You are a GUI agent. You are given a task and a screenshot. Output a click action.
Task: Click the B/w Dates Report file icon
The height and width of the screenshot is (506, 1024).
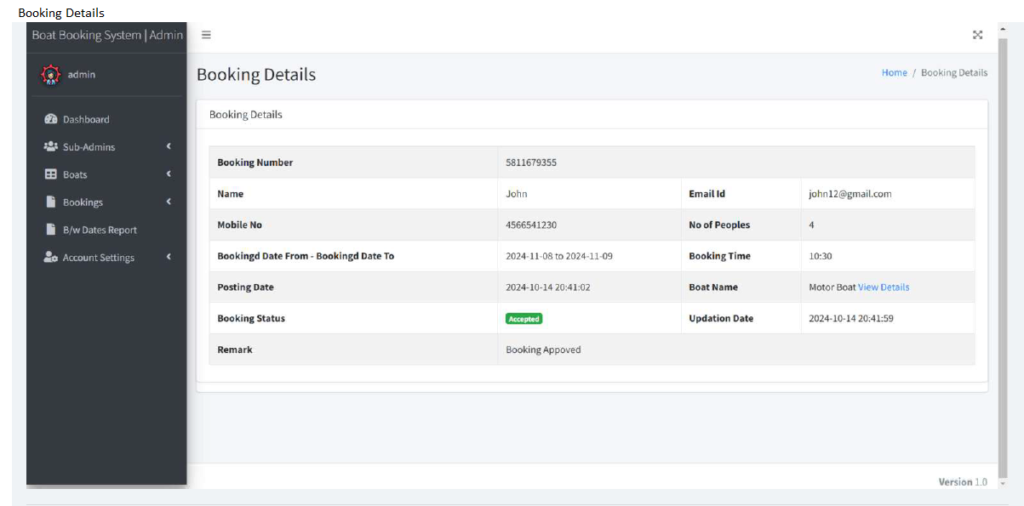click(51, 229)
